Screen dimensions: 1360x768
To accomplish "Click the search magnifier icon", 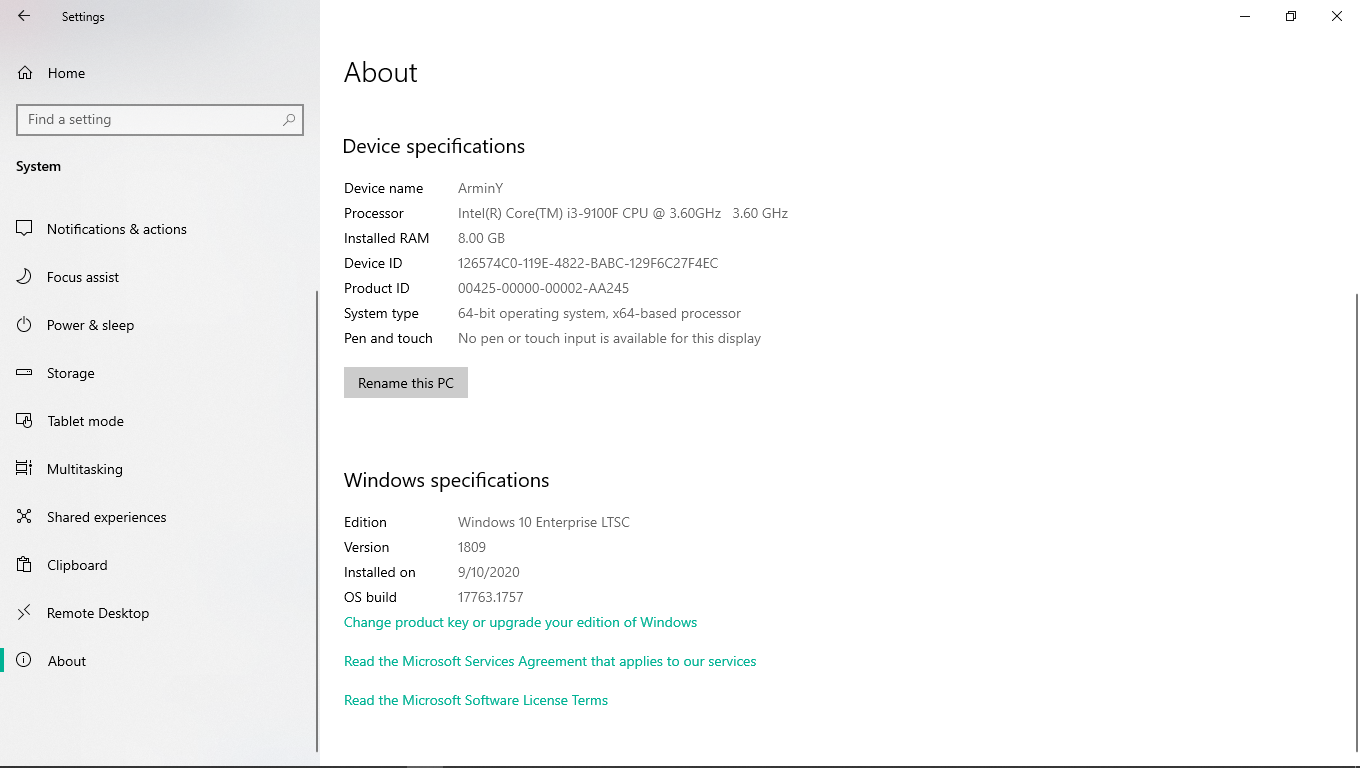I will tap(289, 120).
